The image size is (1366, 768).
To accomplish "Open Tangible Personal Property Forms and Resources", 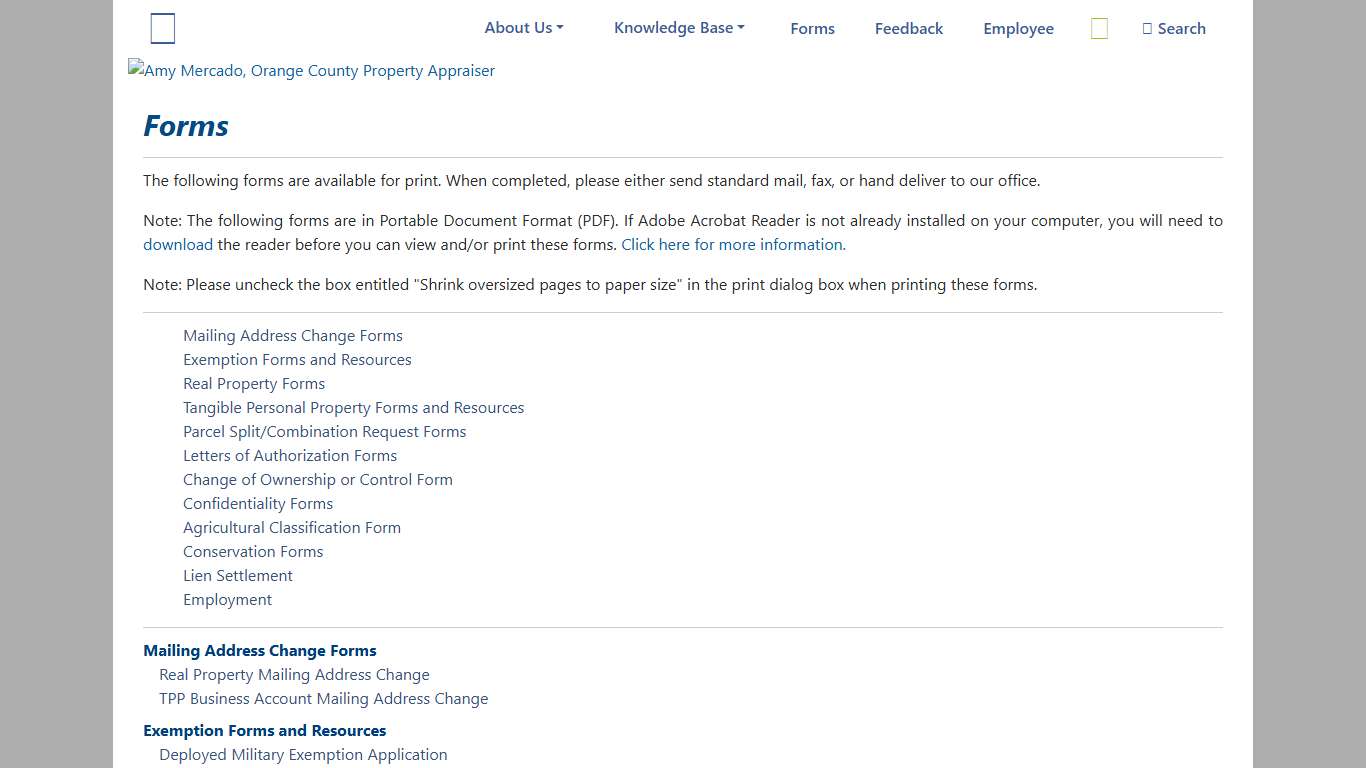I will 353,408.
